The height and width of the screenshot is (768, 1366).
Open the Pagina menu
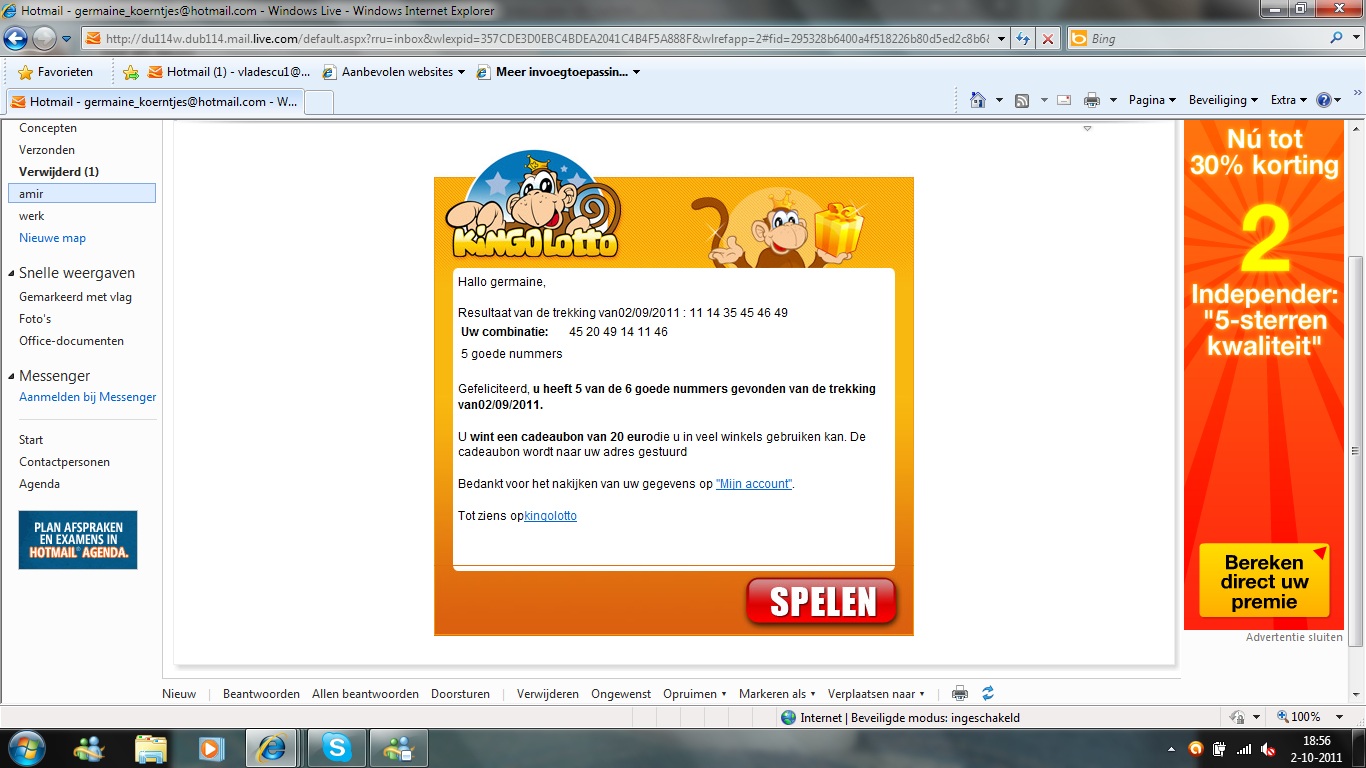[x=1152, y=100]
